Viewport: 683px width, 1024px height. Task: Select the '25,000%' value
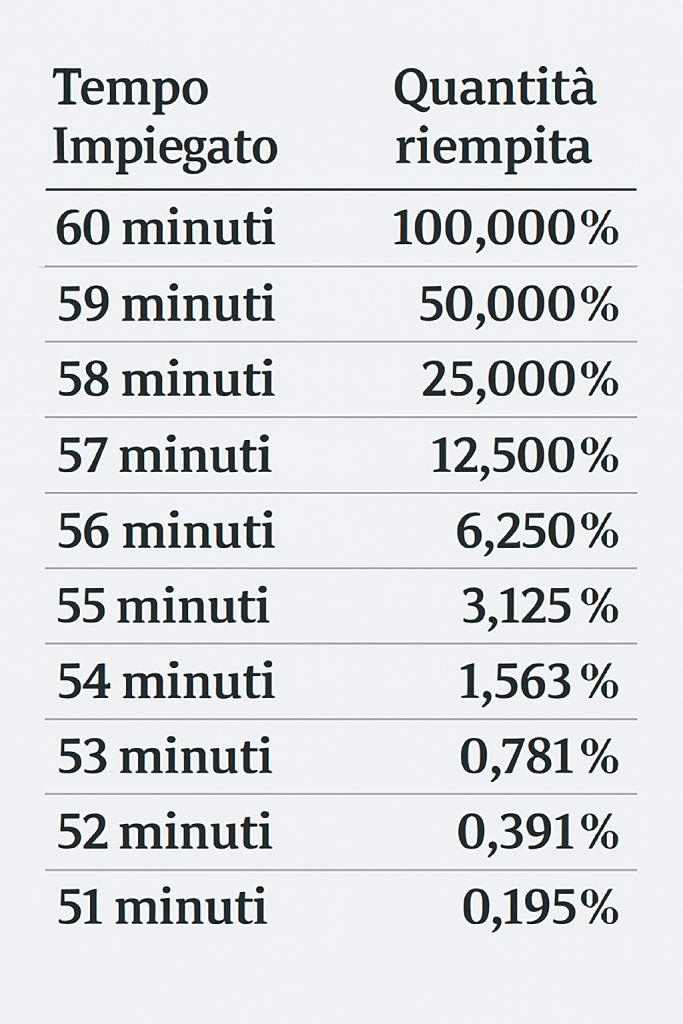point(520,381)
